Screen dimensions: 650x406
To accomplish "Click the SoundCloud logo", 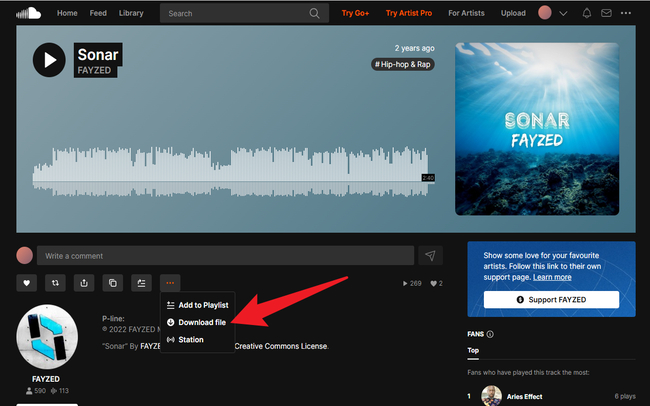I will 29,13.
